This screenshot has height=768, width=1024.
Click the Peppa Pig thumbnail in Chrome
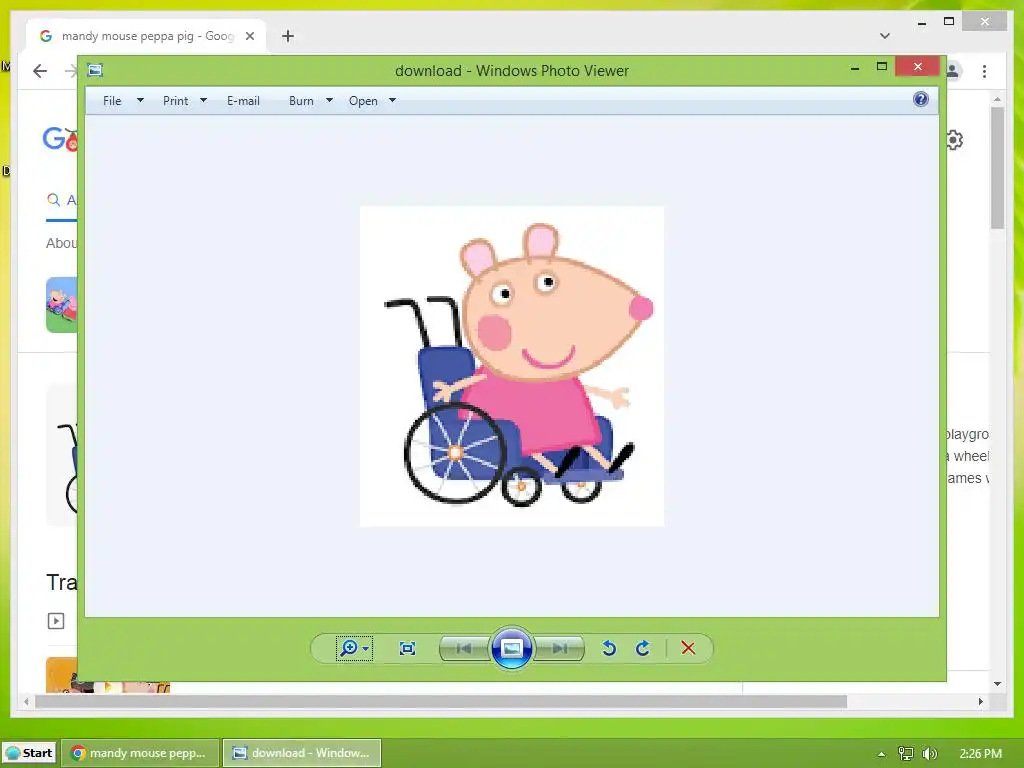[61, 305]
